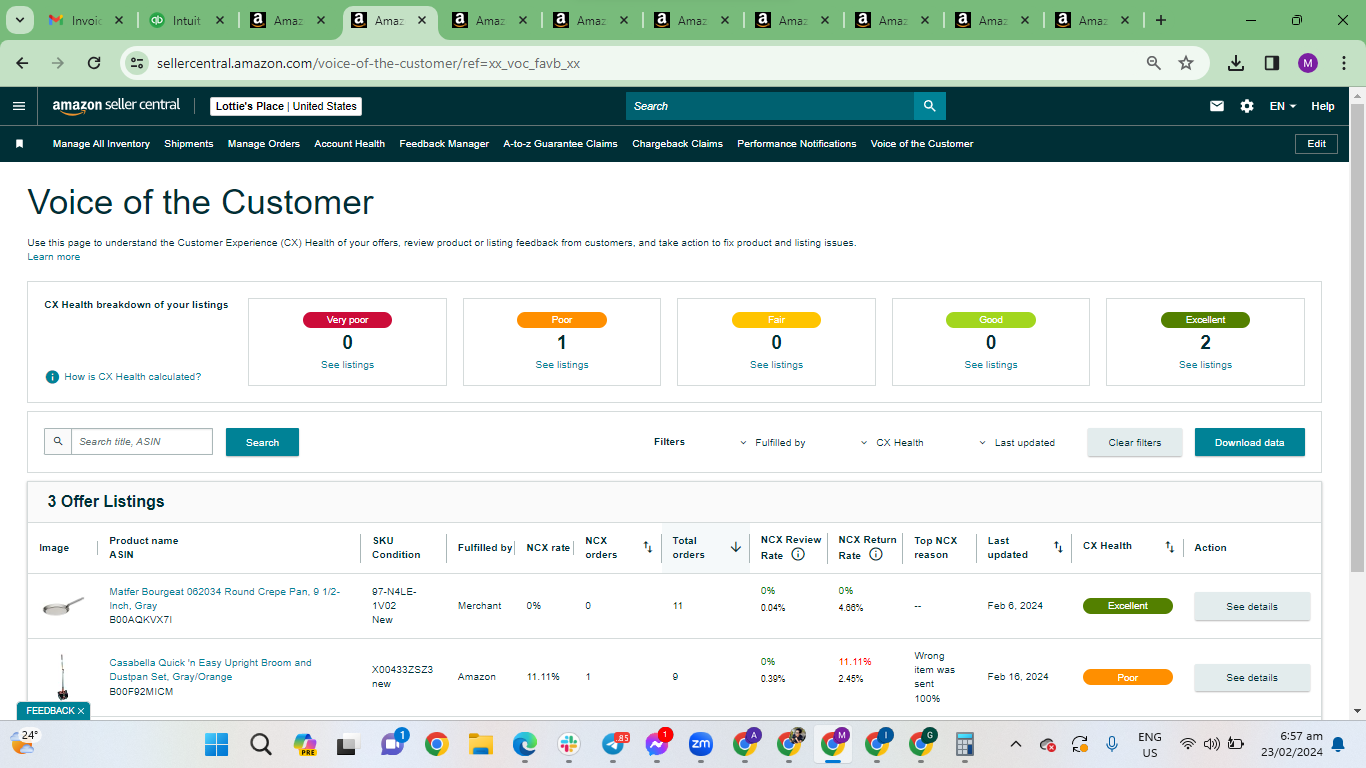Screen dimensions: 1366x768
Task: Go back using the browser back arrow
Action: (22, 63)
